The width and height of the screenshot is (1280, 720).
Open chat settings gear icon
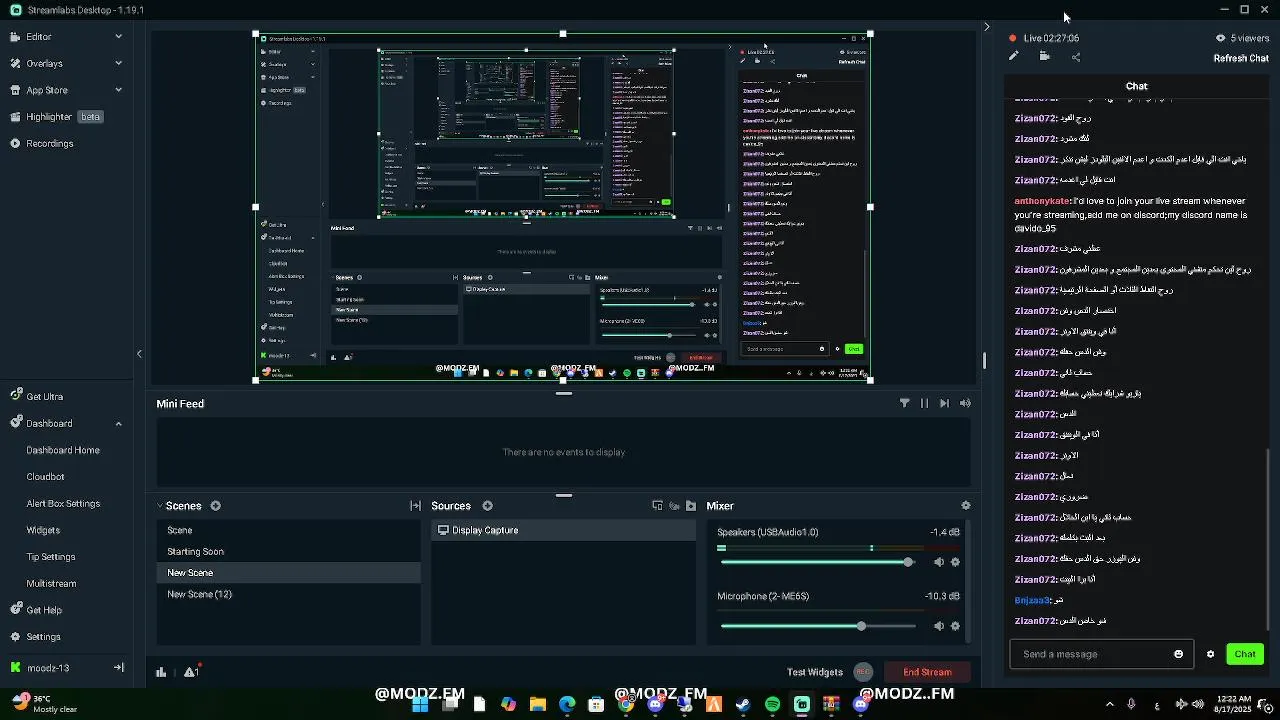pyautogui.click(x=1210, y=654)
